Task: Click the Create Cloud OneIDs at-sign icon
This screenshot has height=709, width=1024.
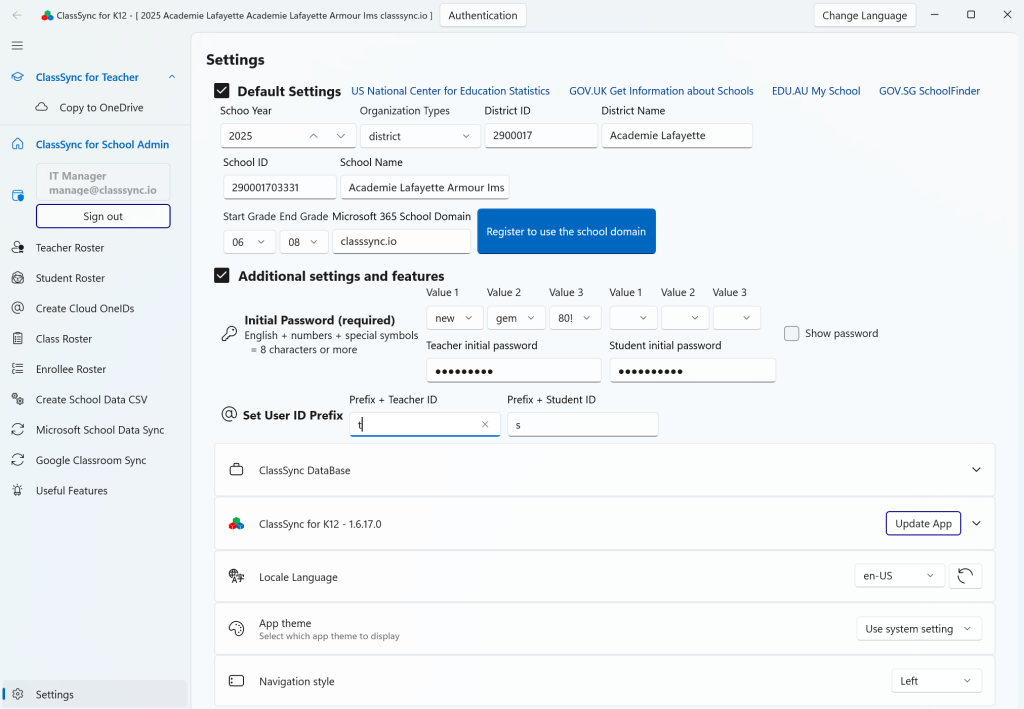Action: [18, 308]
